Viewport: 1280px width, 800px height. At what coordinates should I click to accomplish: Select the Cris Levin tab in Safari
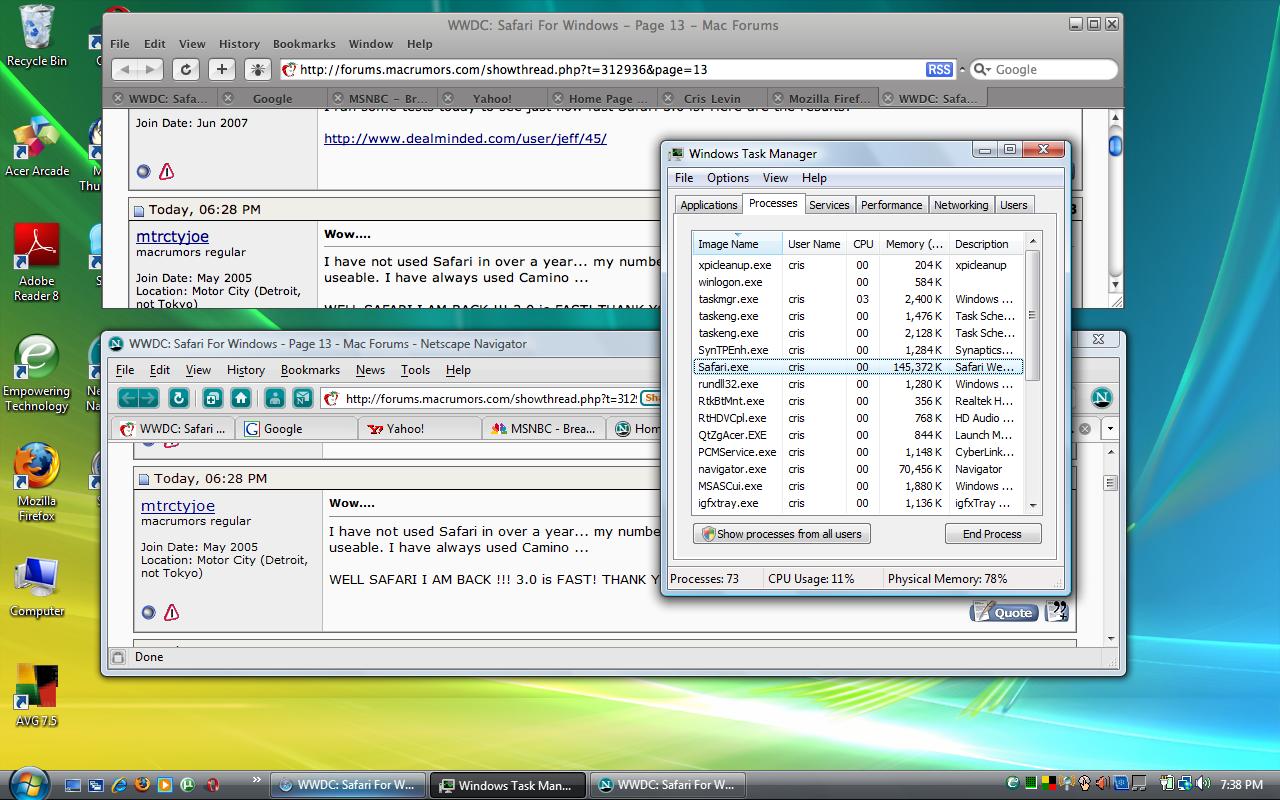[x=713, y=98]
